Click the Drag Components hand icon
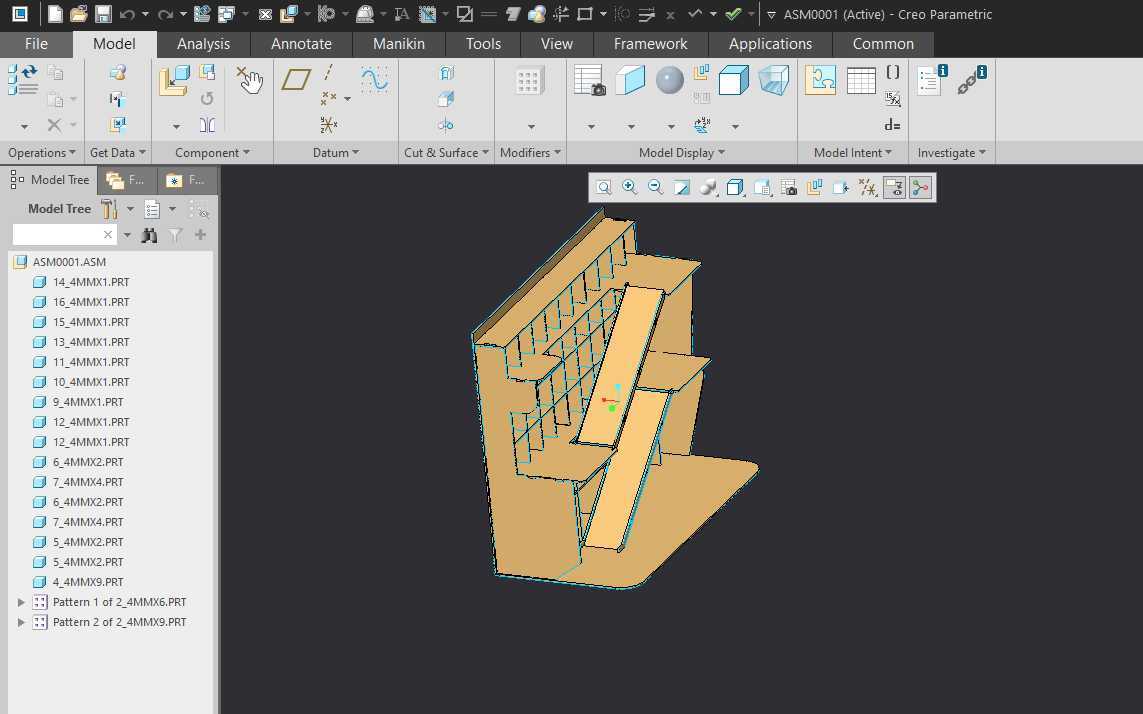Image resolution: width=1143 pixels, height=714 pixels. (x=250, y=79)
